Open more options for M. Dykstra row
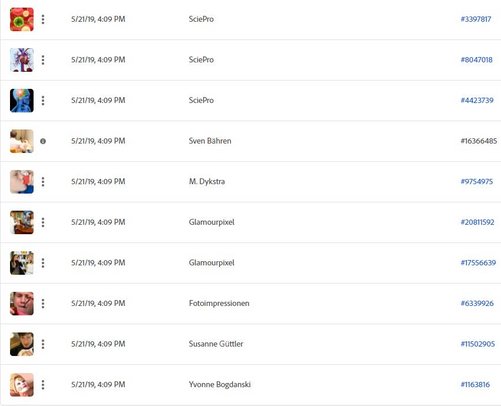Screen dimensions: 501x406 [x=43, y=182]
